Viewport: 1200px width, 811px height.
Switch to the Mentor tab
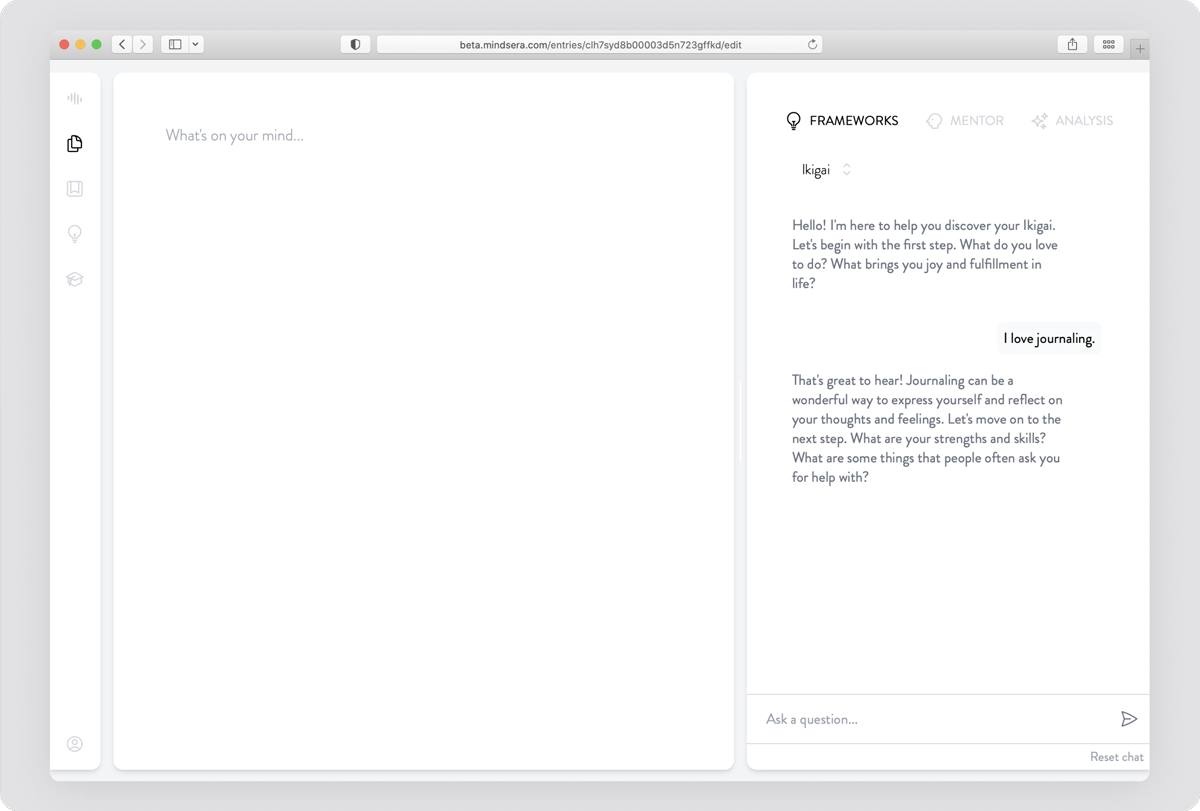pyautogui.click(x=965, y=121)
